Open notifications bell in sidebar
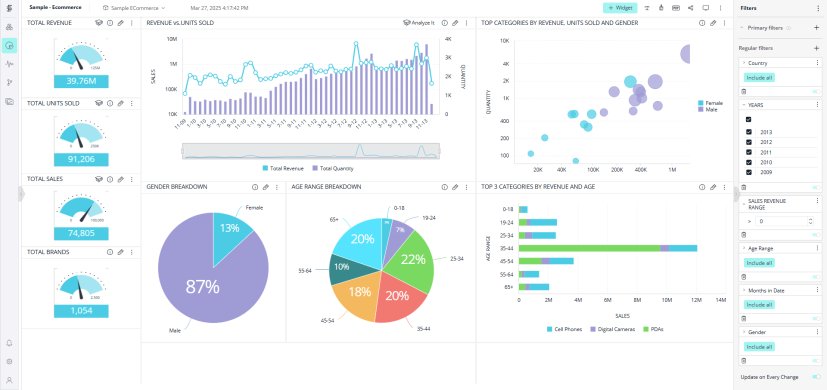 pyautogui.click(x=9, y=343)
